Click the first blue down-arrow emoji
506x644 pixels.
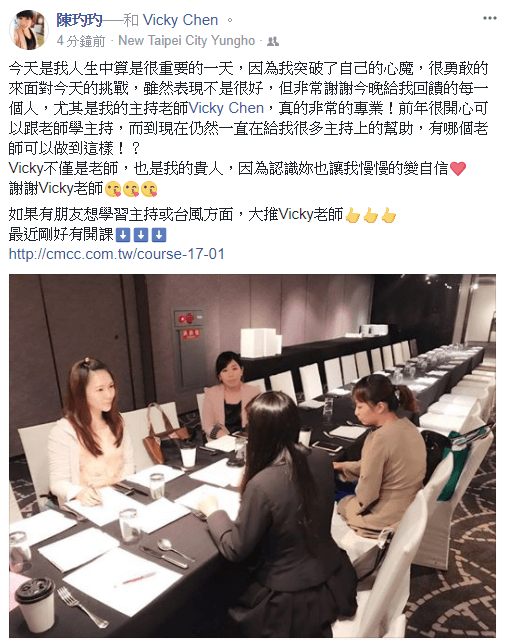(123, 235)
